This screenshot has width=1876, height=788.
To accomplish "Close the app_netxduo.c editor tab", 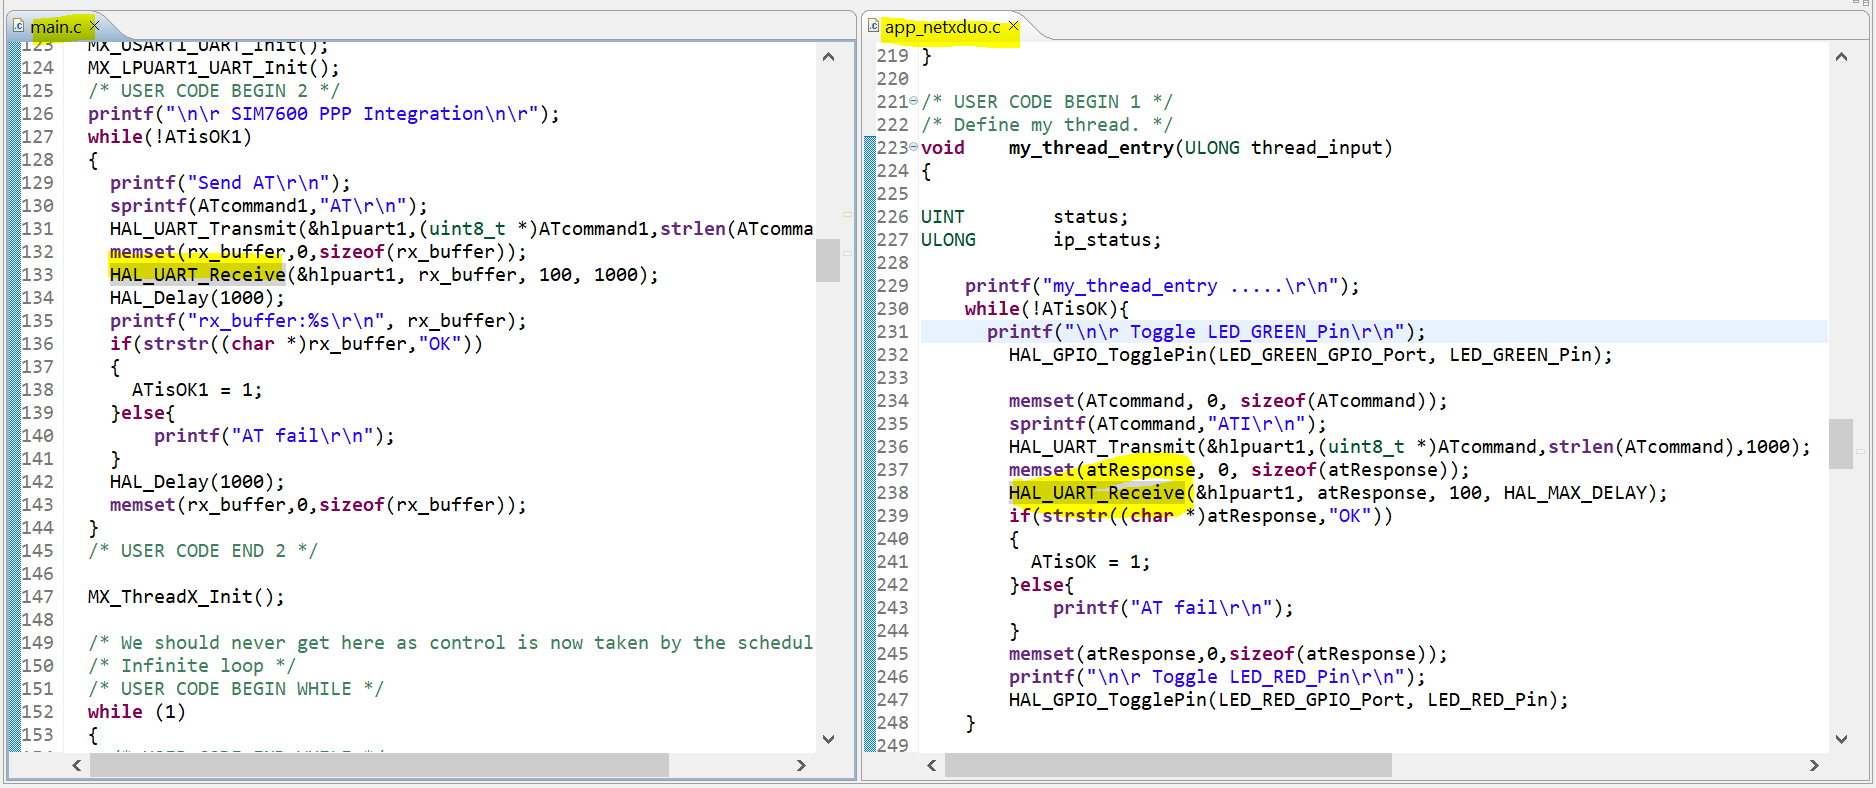I will click(1013, 25).
